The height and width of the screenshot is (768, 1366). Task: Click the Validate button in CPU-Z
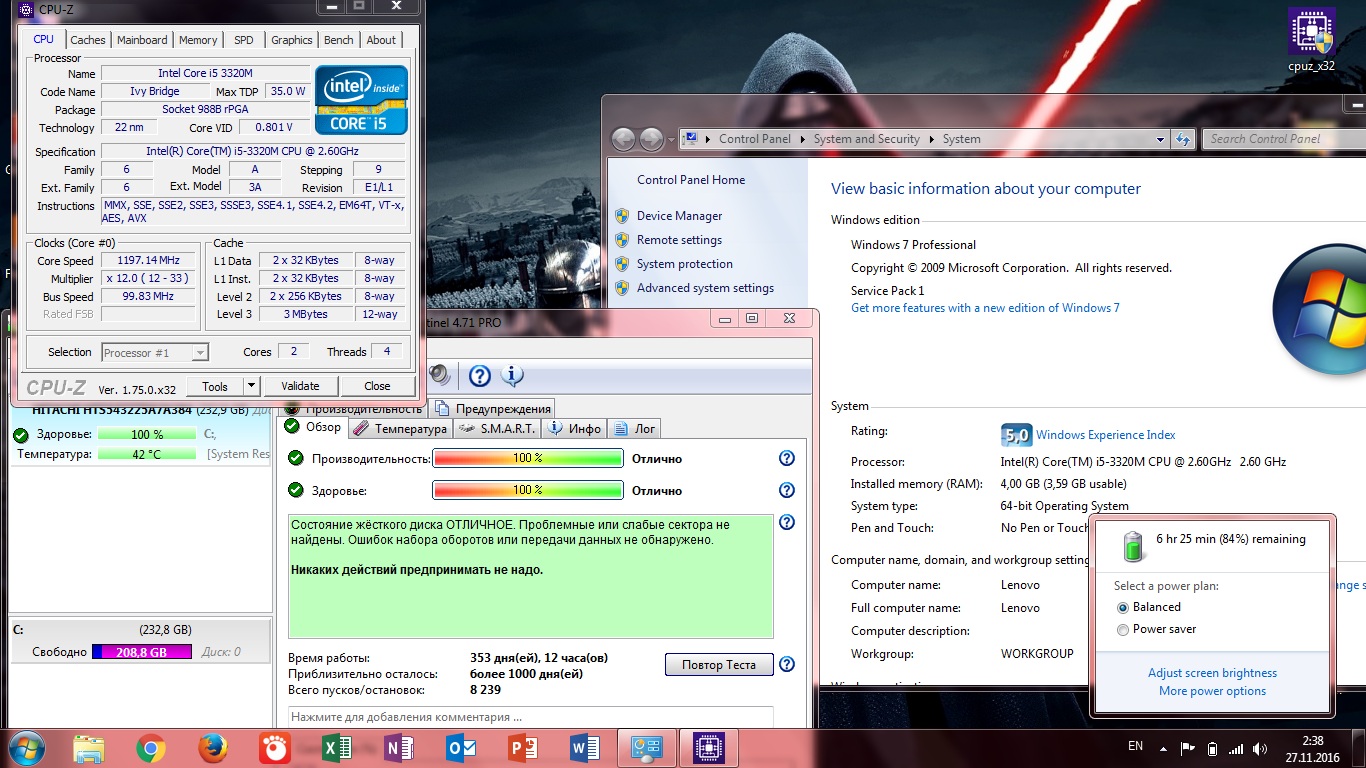pyautogui.click(x=300, y=386)
